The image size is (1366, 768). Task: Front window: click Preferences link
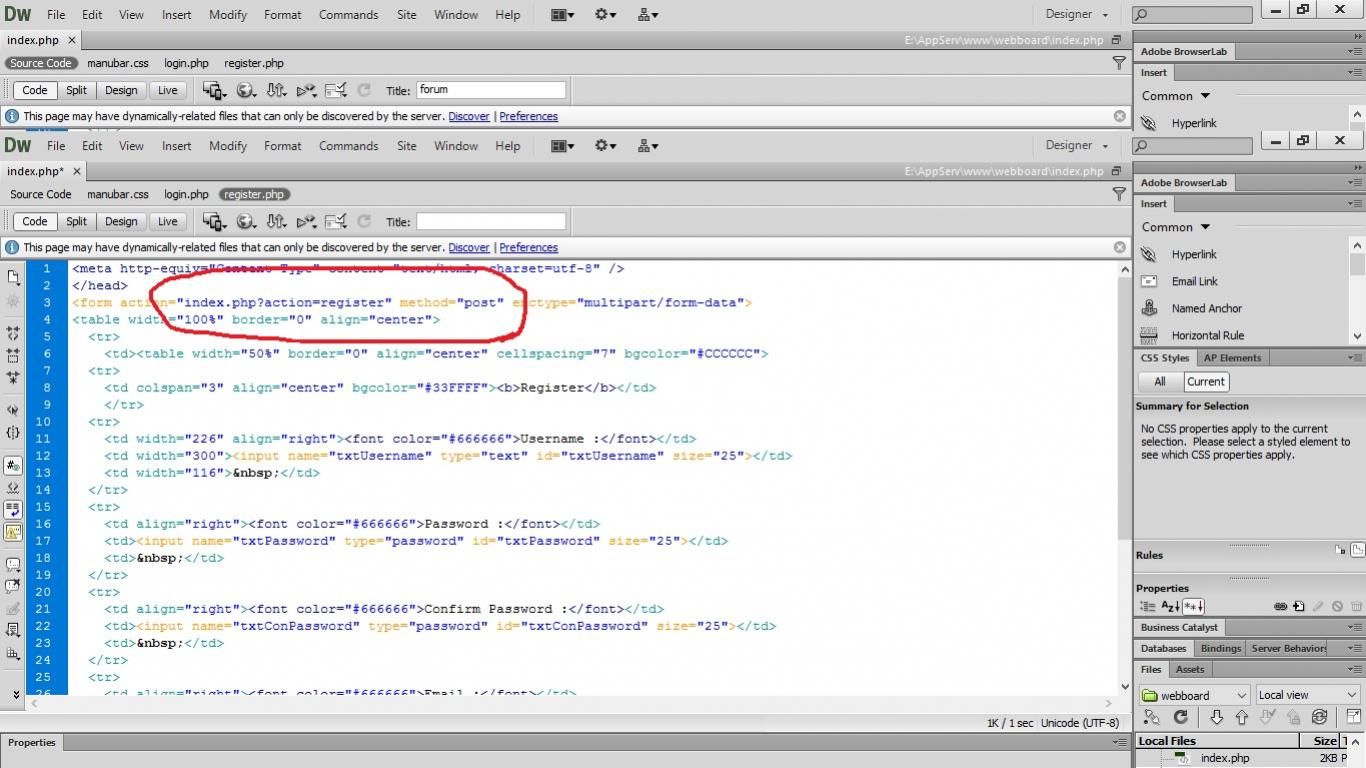click(528, 247)
